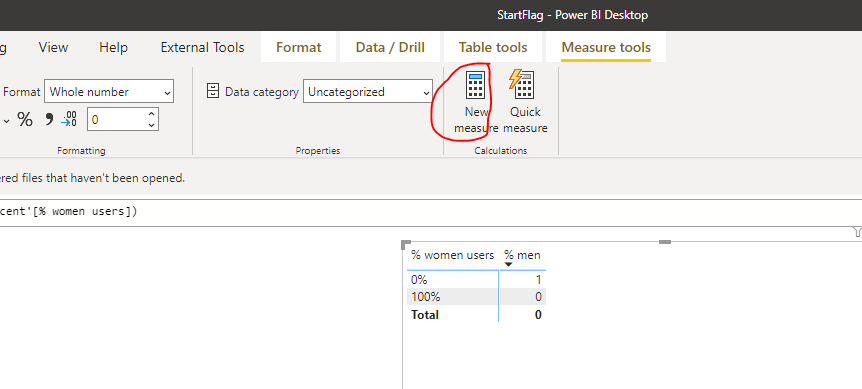Screen dimensions: 862x389
Task: Open currency format dropdown chevron
Action: click(x=7, y=120)
